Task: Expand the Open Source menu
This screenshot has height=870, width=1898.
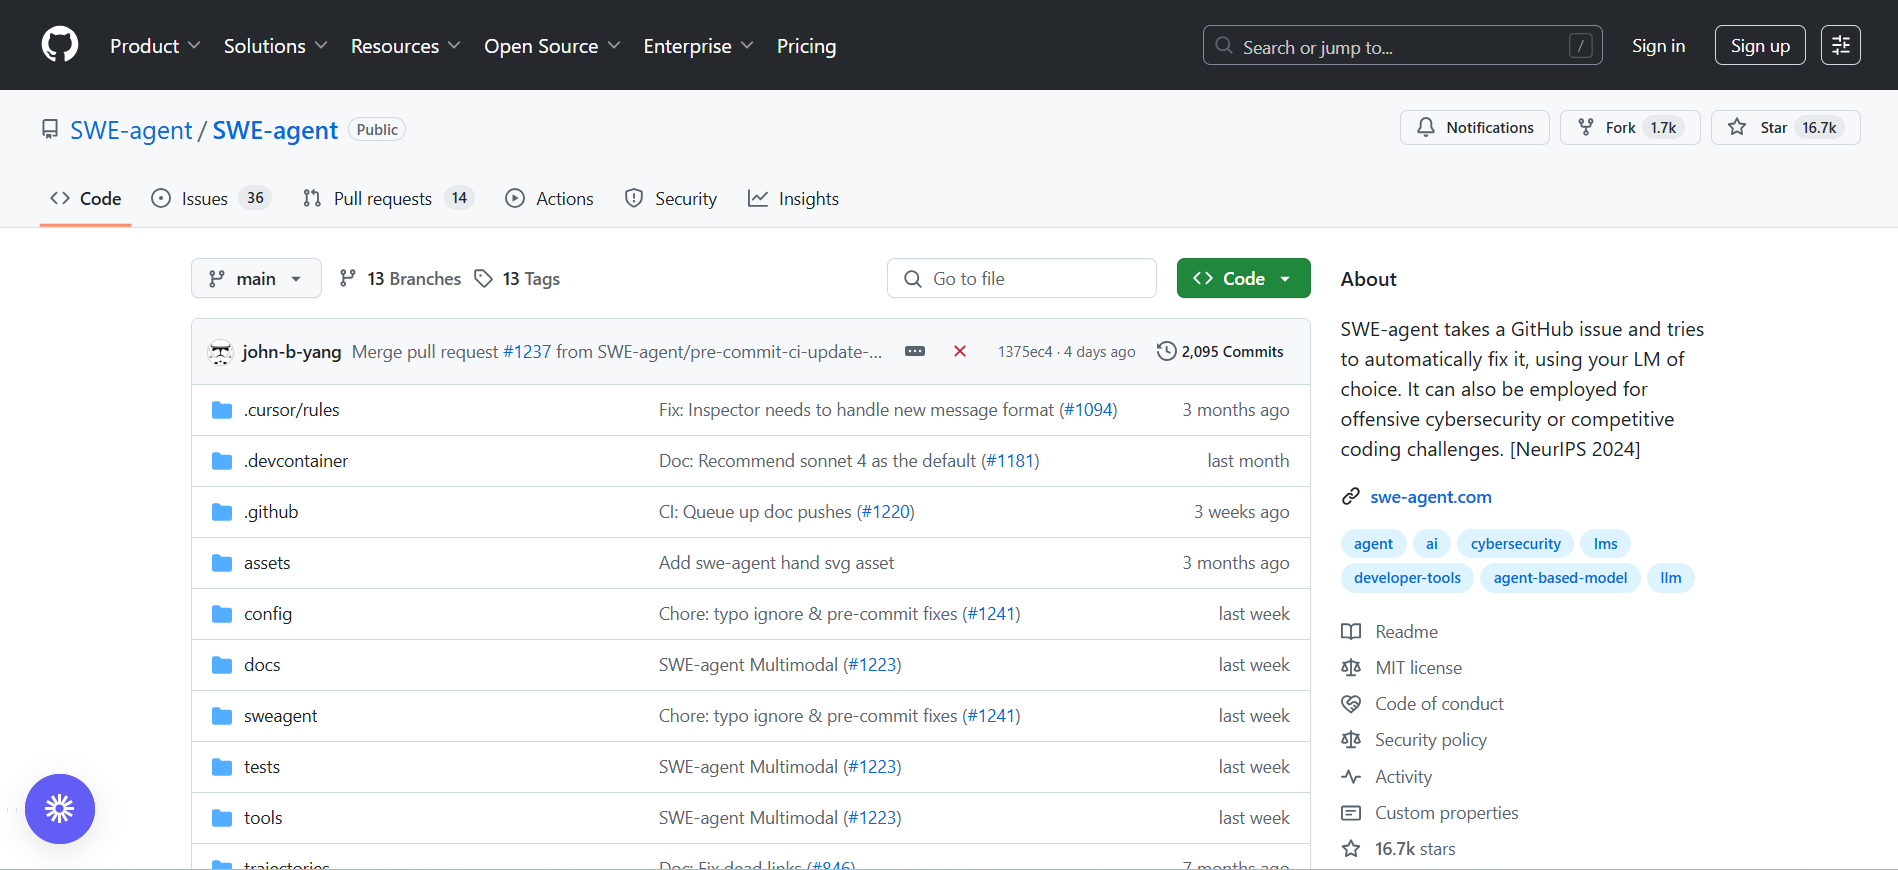Action: [x=552, y=46]
